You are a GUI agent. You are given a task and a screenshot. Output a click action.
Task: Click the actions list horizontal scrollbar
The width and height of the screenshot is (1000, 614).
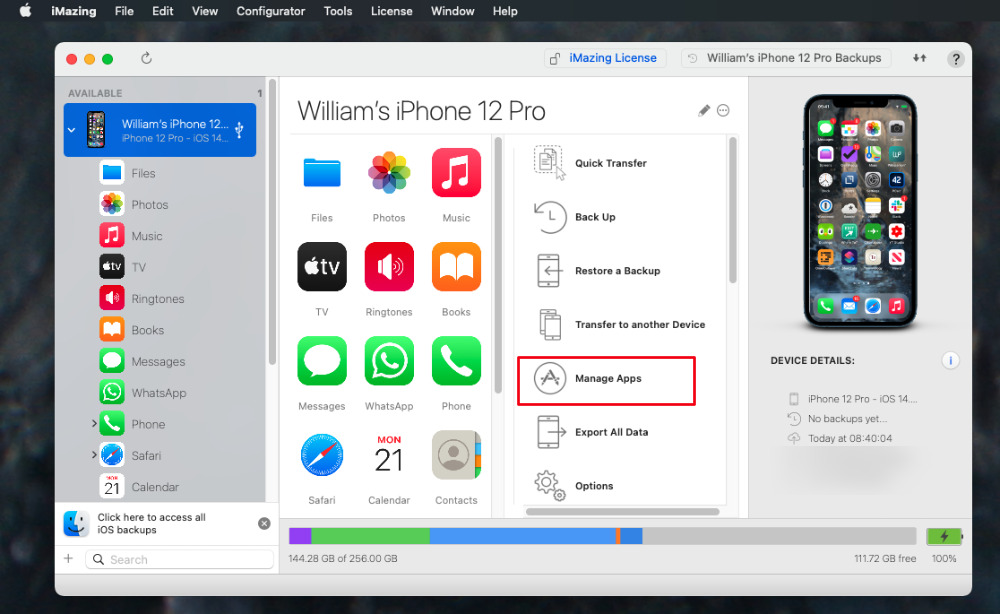point(622,511)
